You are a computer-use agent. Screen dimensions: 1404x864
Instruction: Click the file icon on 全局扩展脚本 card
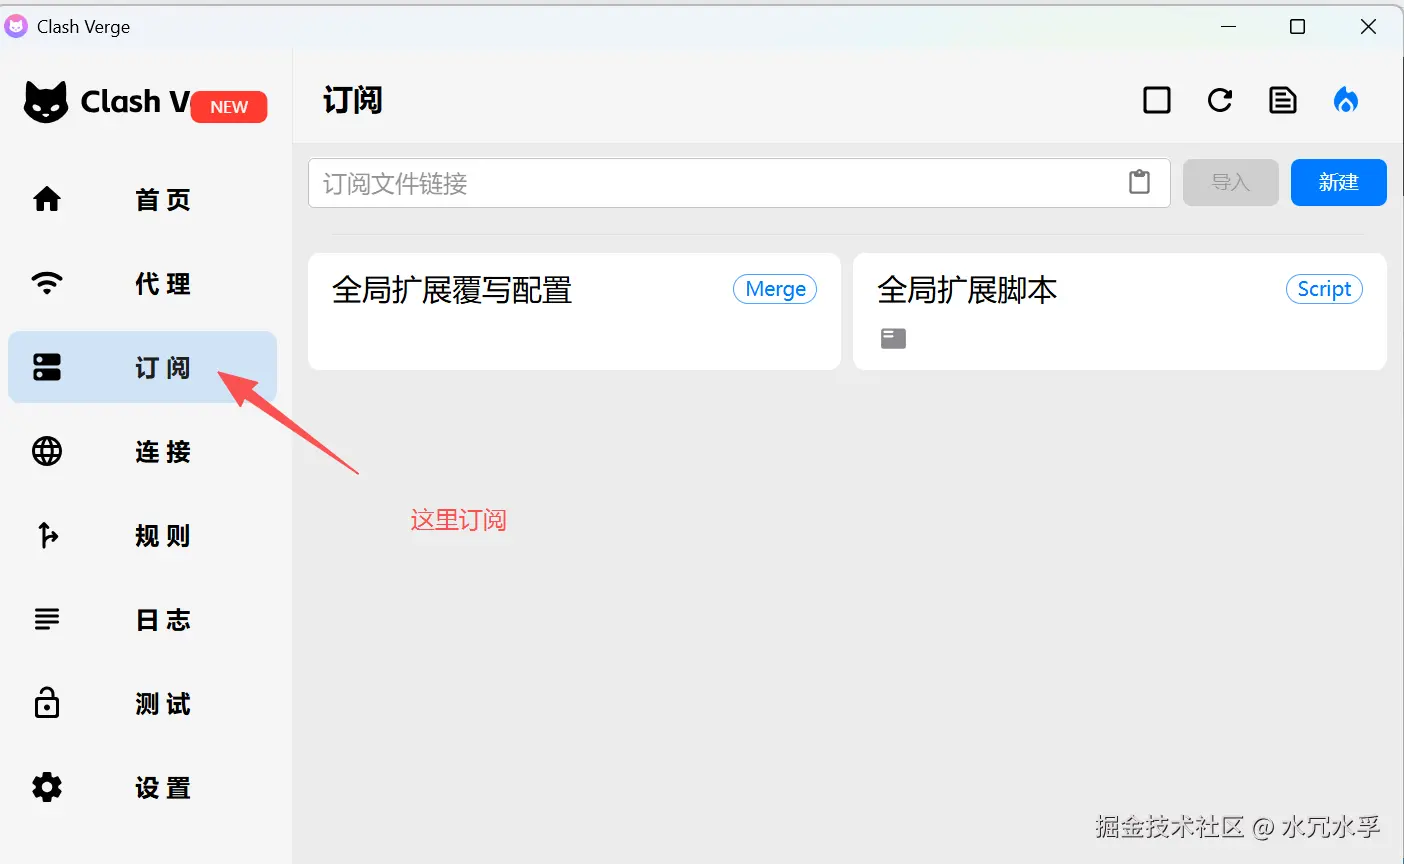point(893,338)
